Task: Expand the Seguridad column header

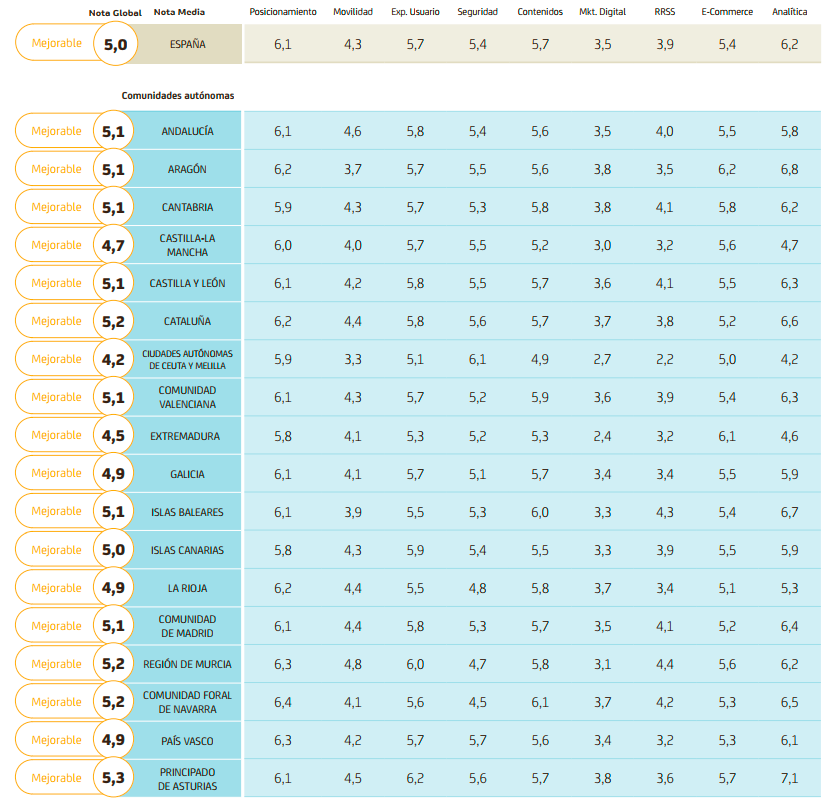Action: 477,12
